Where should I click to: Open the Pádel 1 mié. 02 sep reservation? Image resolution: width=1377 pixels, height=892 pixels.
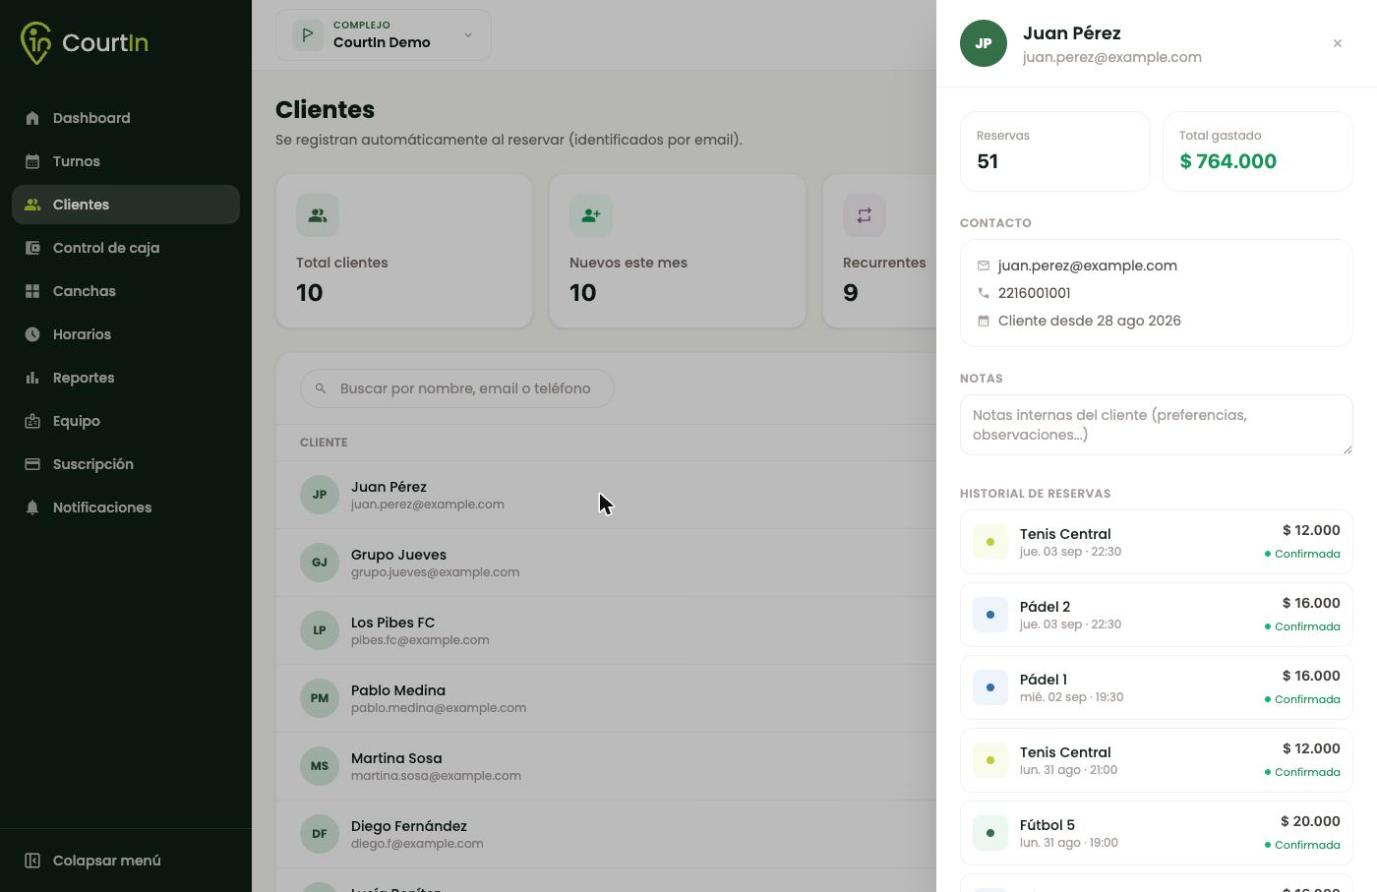[1156, 687]
